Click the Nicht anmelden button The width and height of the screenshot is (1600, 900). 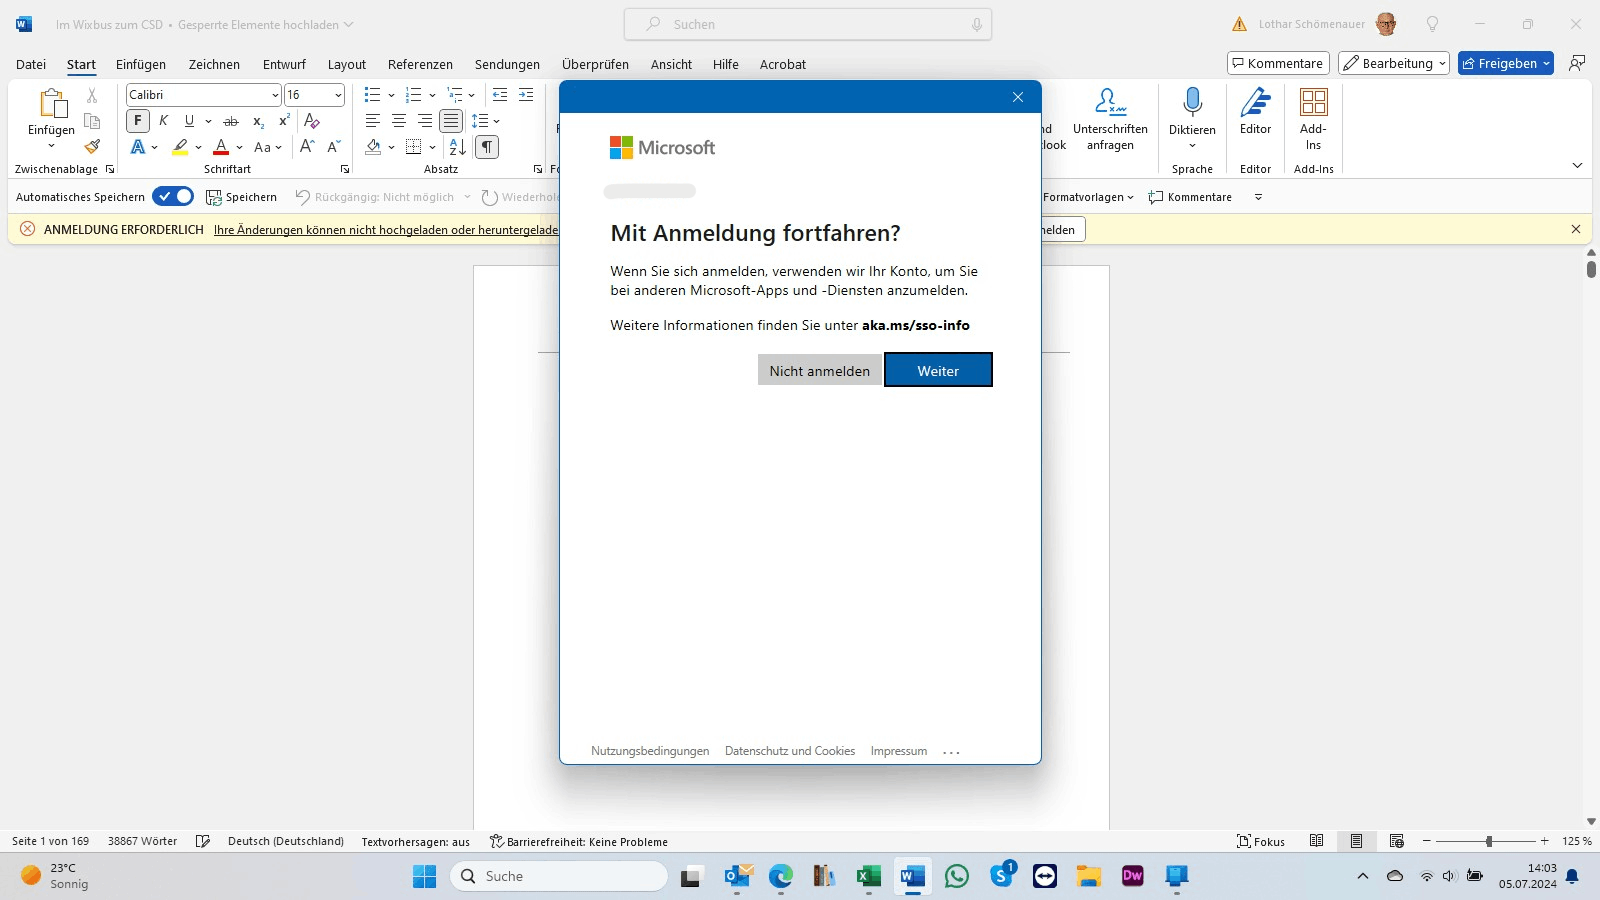pyautogui.click(x=819, y=370)
